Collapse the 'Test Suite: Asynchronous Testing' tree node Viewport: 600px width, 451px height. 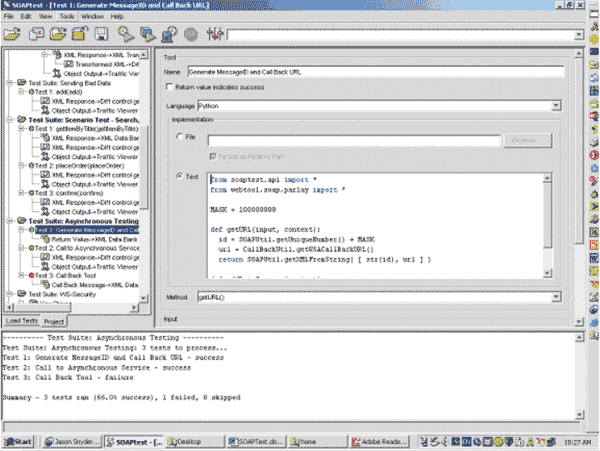(9, 220)
